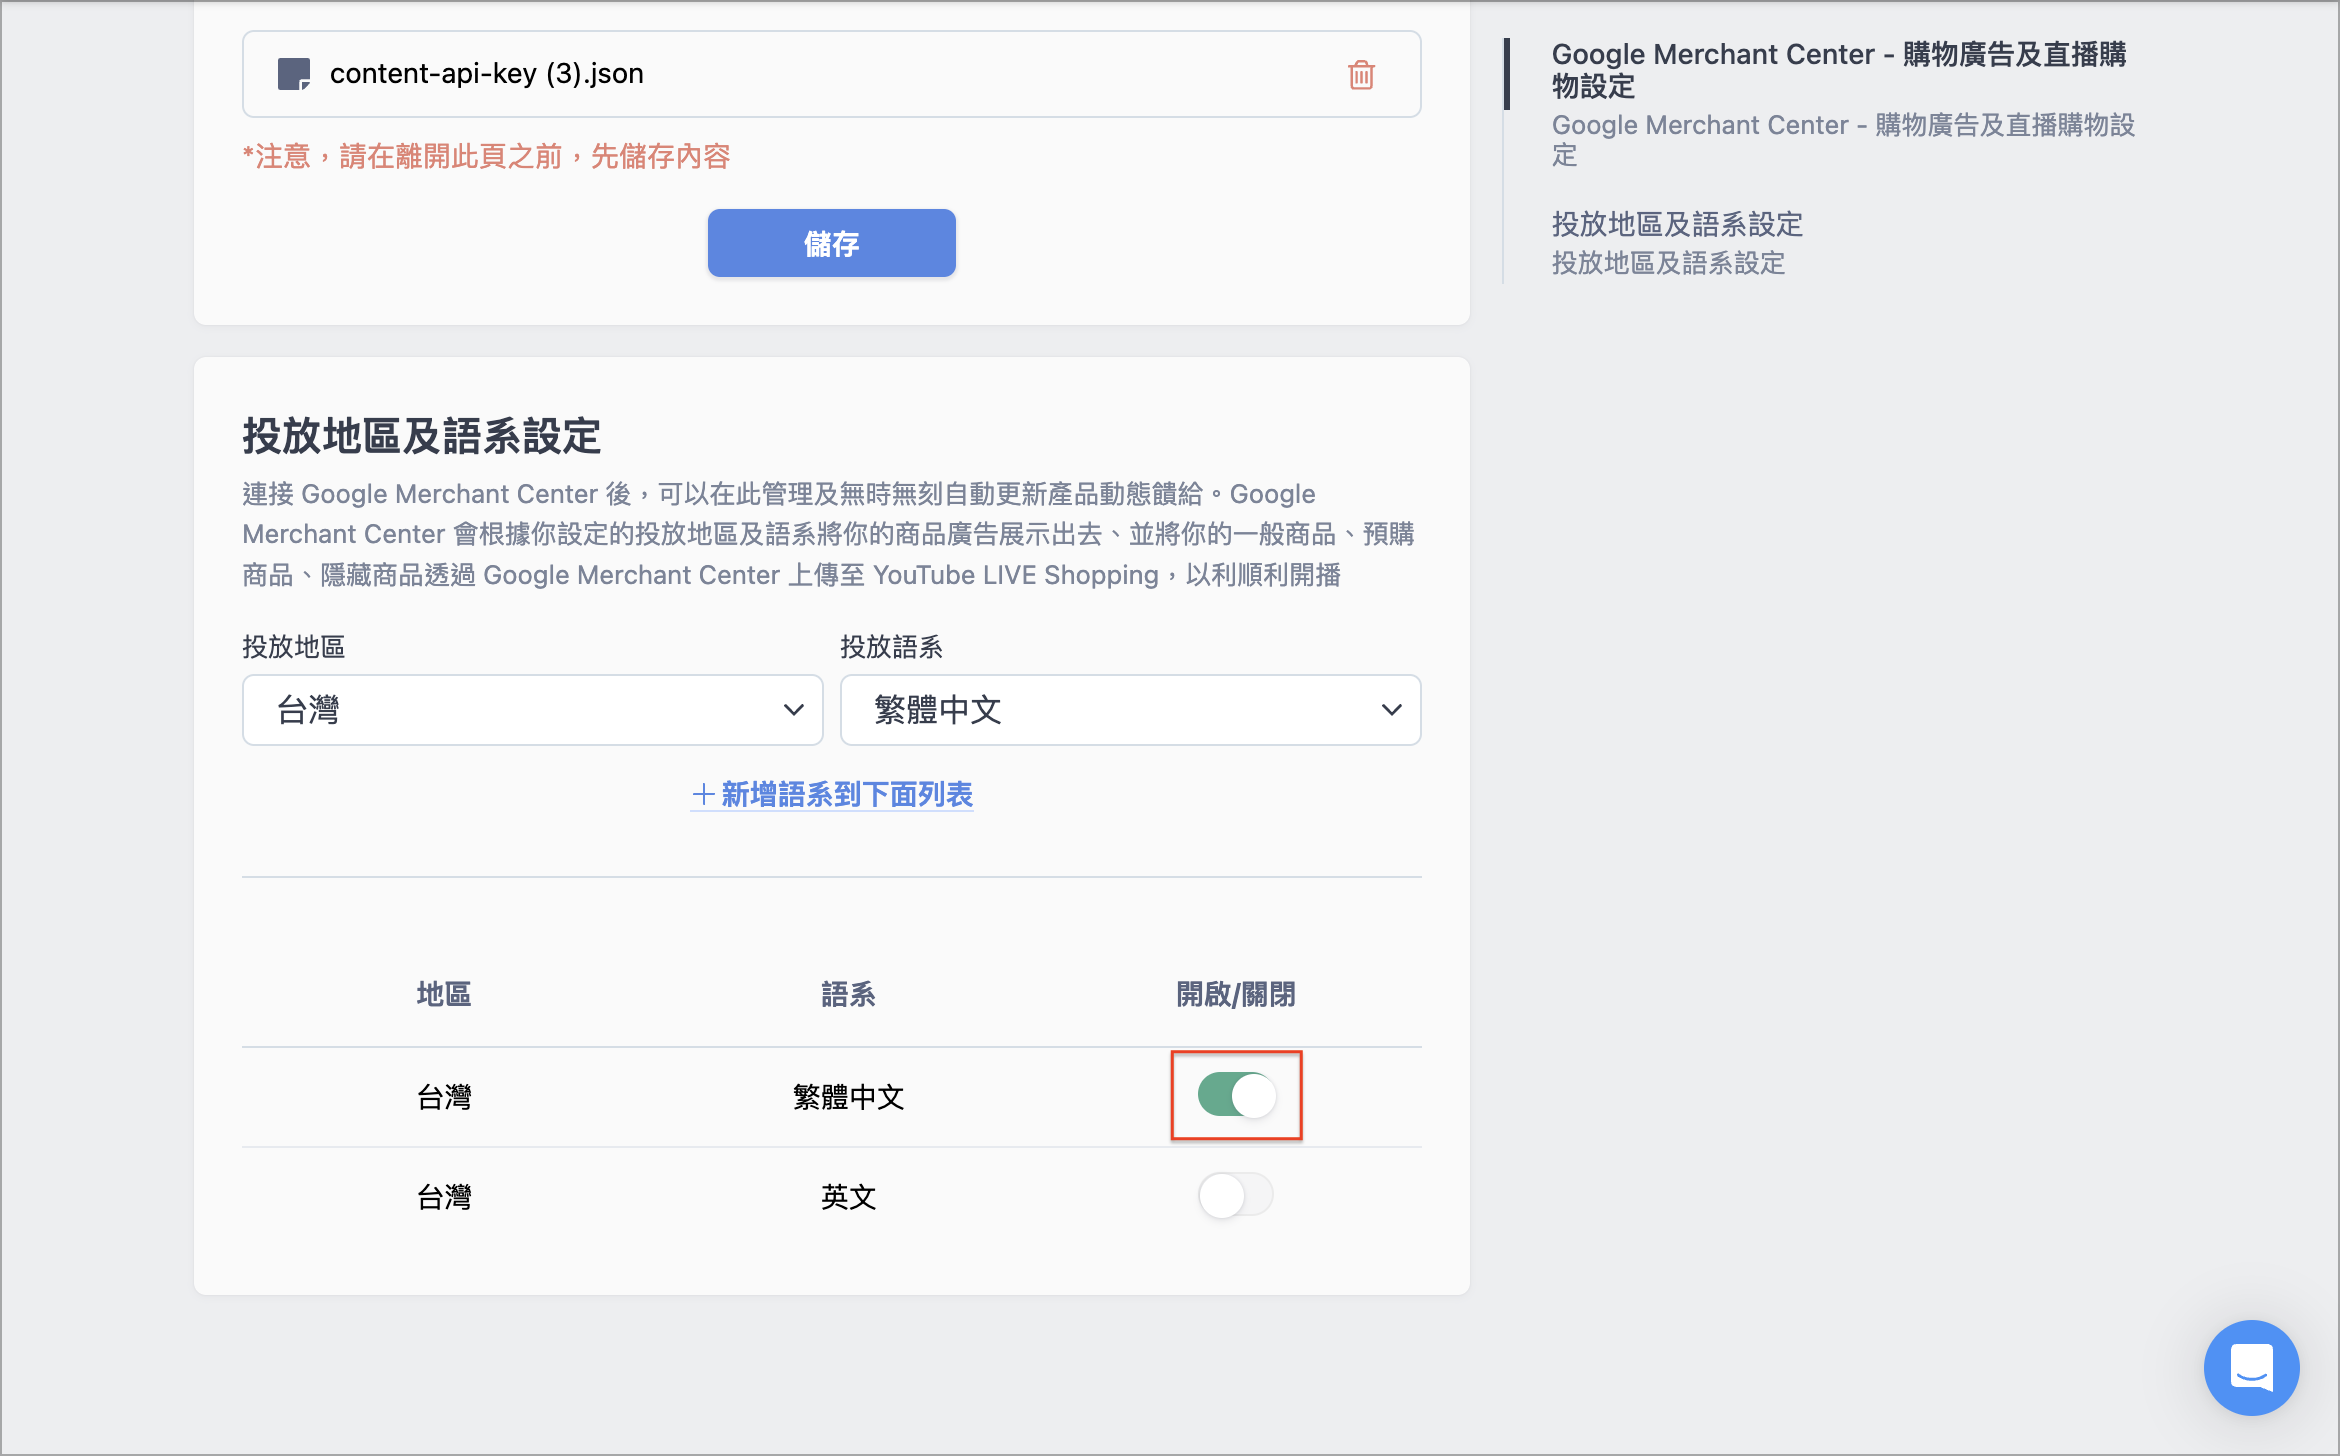Click the 開啟/關閉 column header
Viewport: 2340px width, 1456px height.
[x=1236, y=994]
